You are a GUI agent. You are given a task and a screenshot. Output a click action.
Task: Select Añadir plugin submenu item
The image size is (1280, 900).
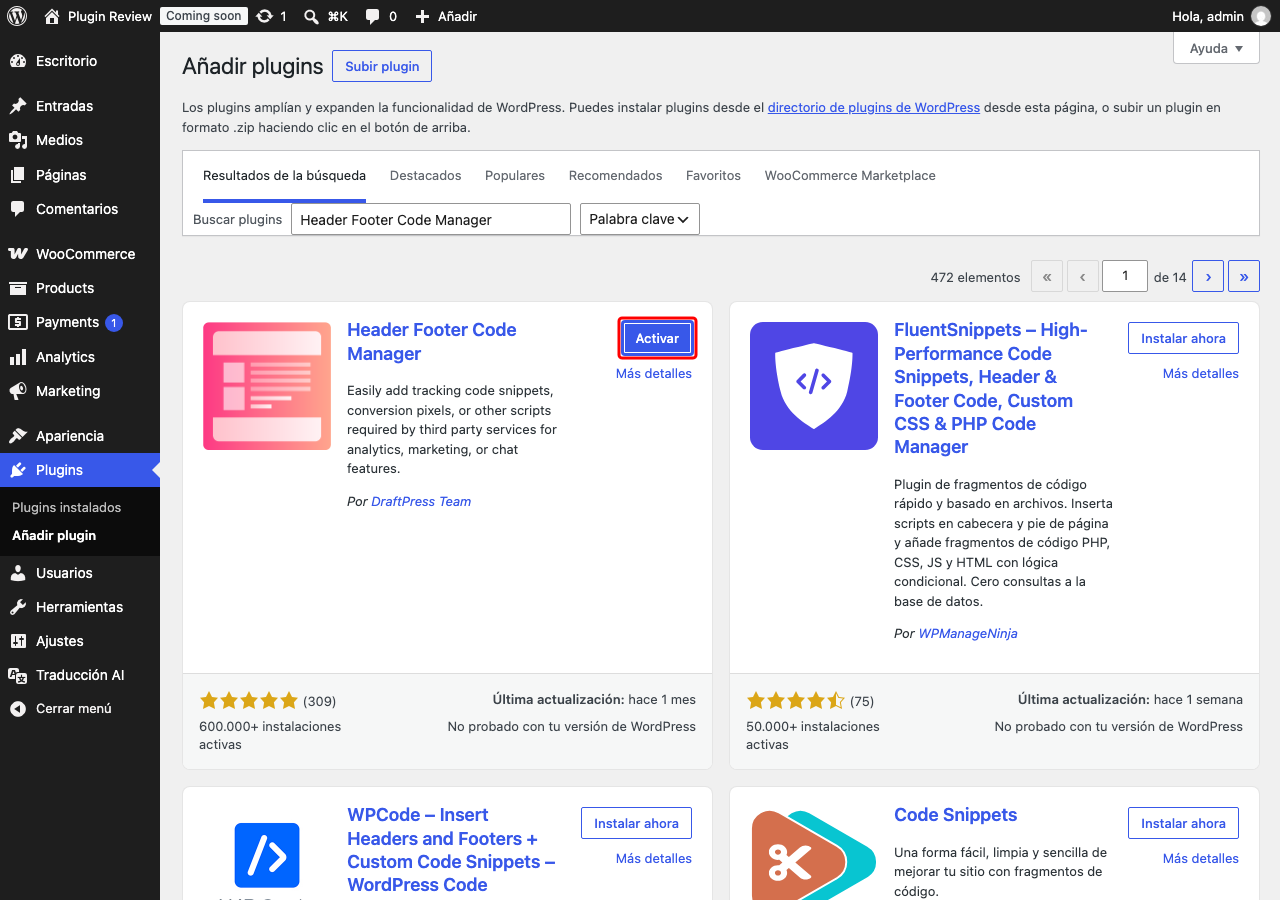54,536
